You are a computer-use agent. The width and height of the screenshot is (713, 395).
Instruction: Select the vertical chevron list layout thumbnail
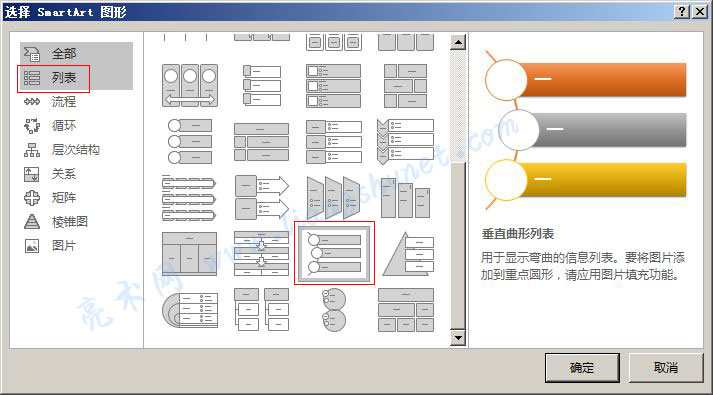coord(406,141)
